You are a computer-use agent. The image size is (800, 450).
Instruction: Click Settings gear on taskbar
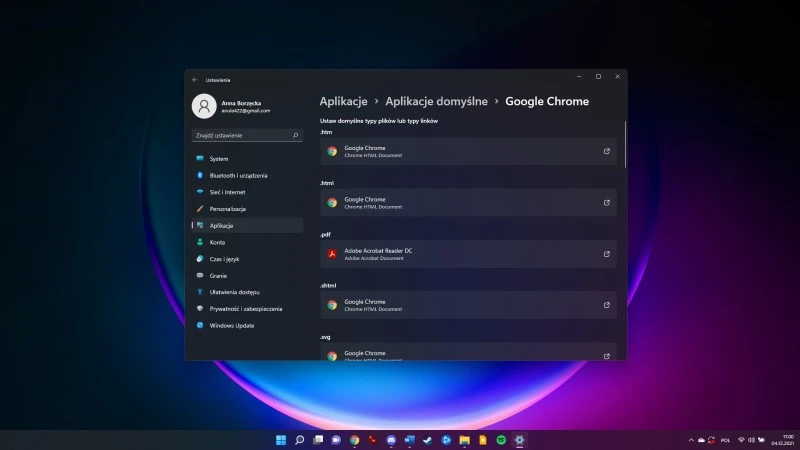point(519,440)
